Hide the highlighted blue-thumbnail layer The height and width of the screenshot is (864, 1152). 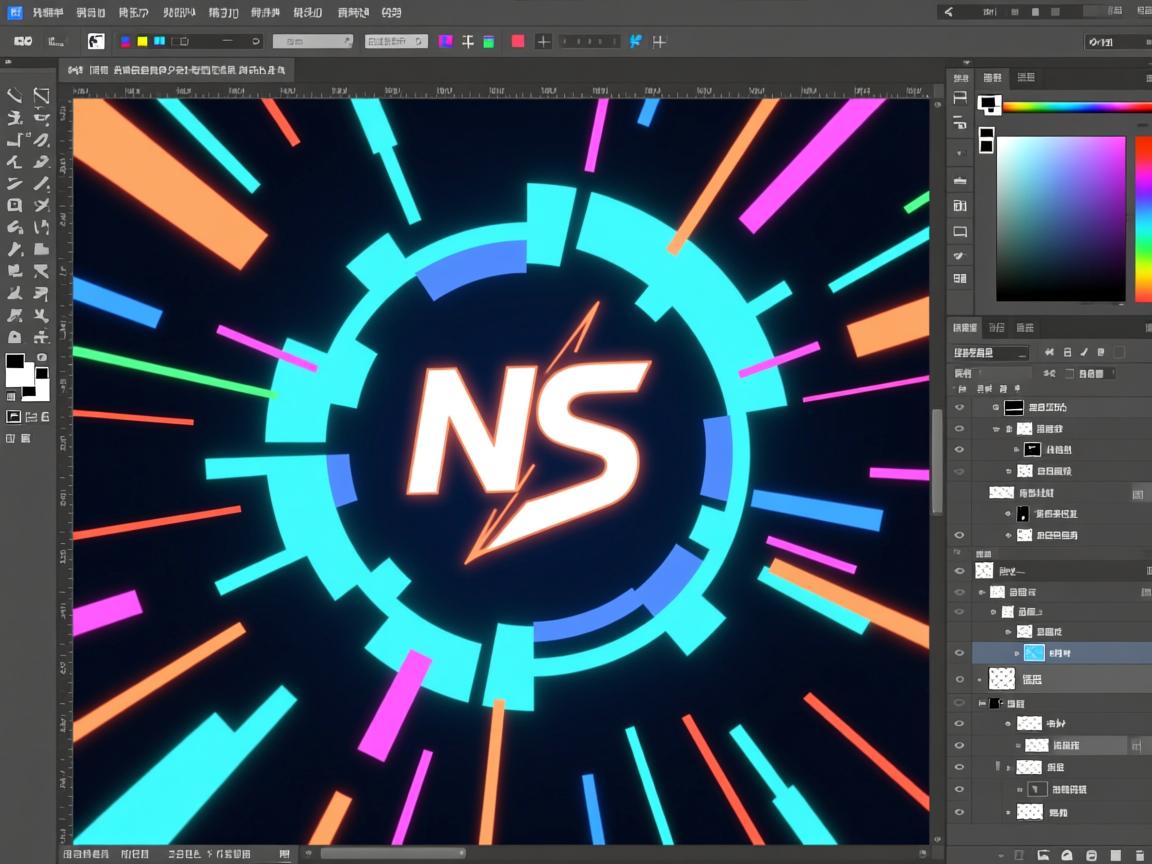click(x=960, y=653)
